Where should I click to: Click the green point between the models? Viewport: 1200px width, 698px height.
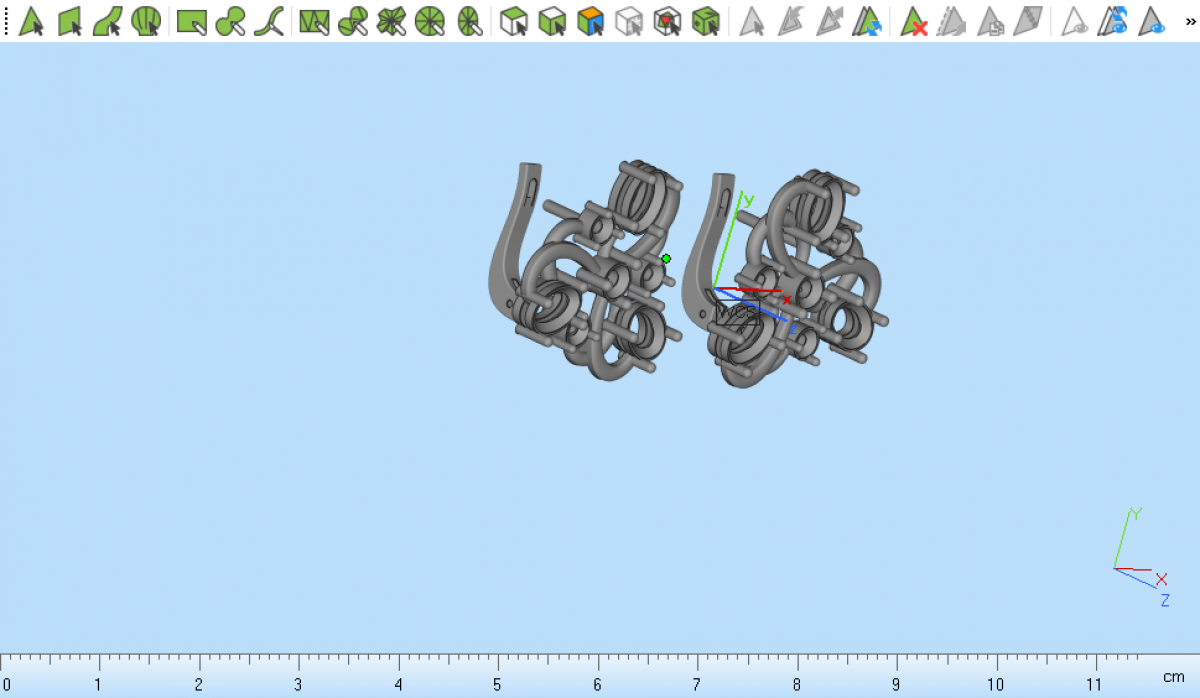(666, 259)
